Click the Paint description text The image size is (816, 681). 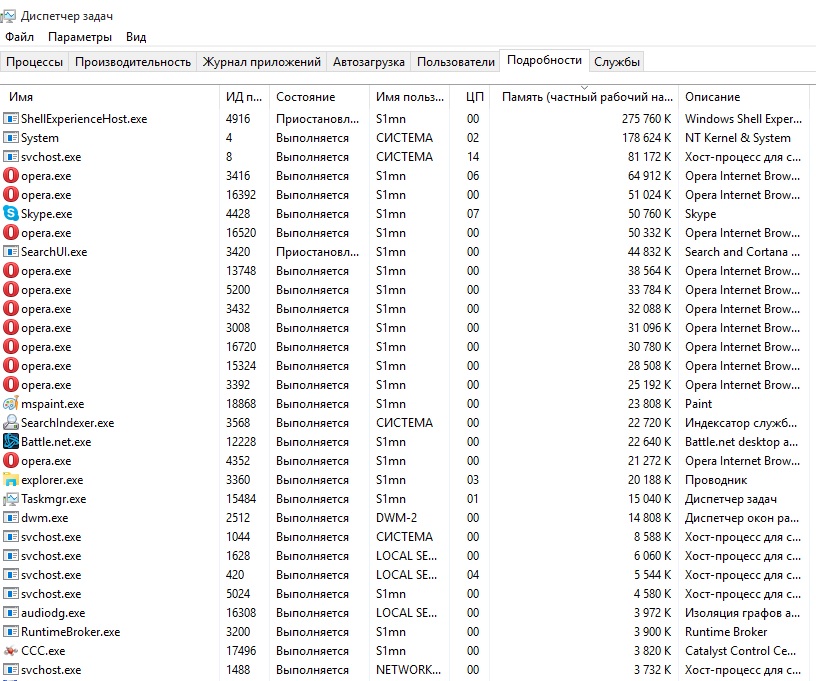coord(698,404)
